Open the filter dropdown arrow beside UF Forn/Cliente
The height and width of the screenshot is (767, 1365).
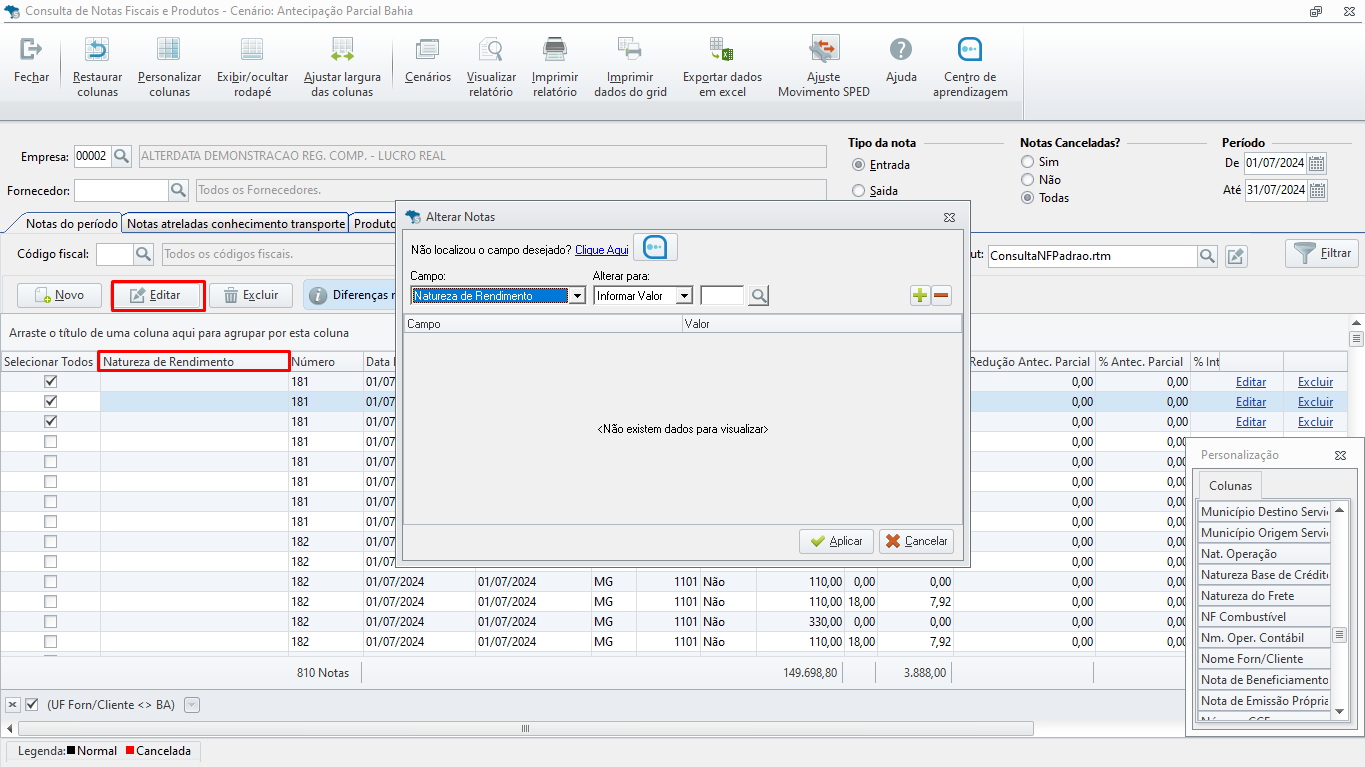click(192, 705)
